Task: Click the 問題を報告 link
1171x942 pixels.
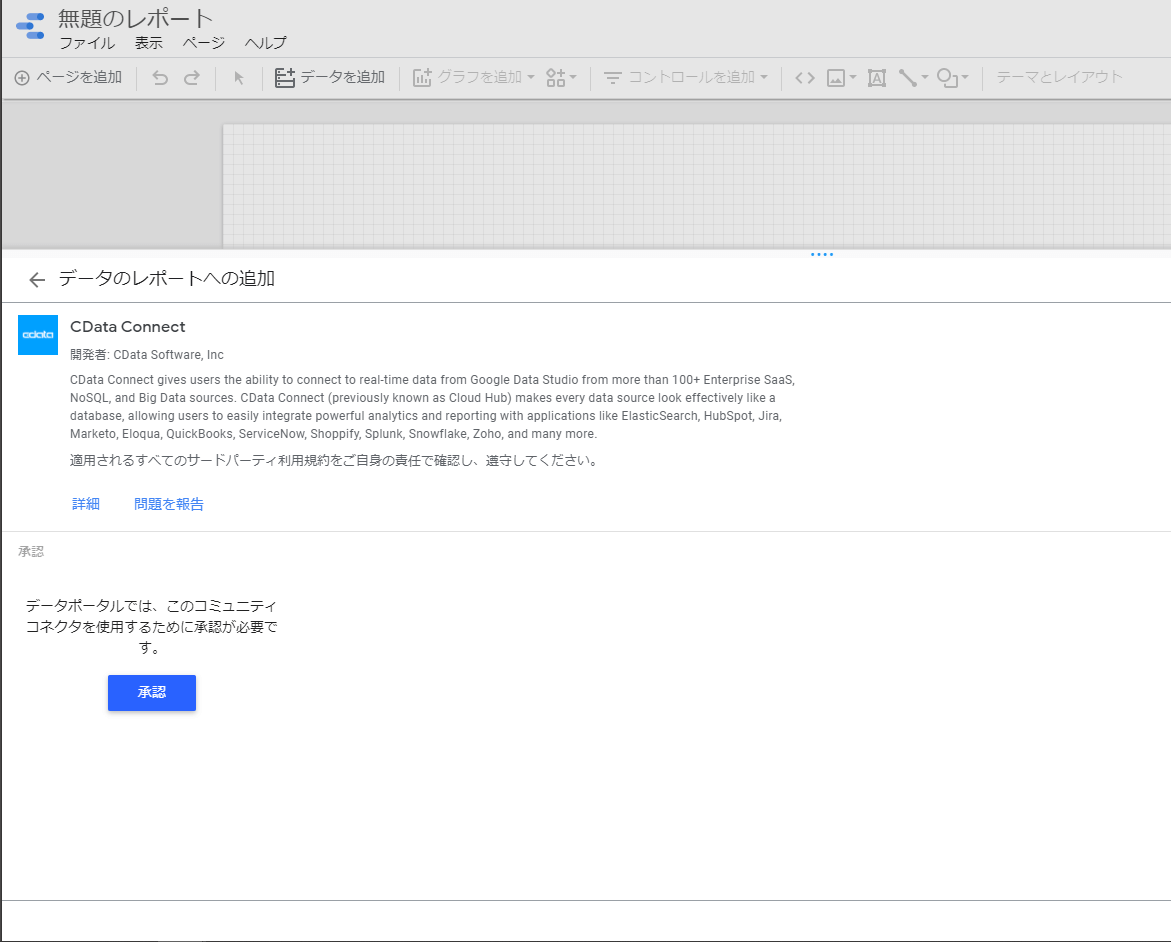Action: coord(169,504)
